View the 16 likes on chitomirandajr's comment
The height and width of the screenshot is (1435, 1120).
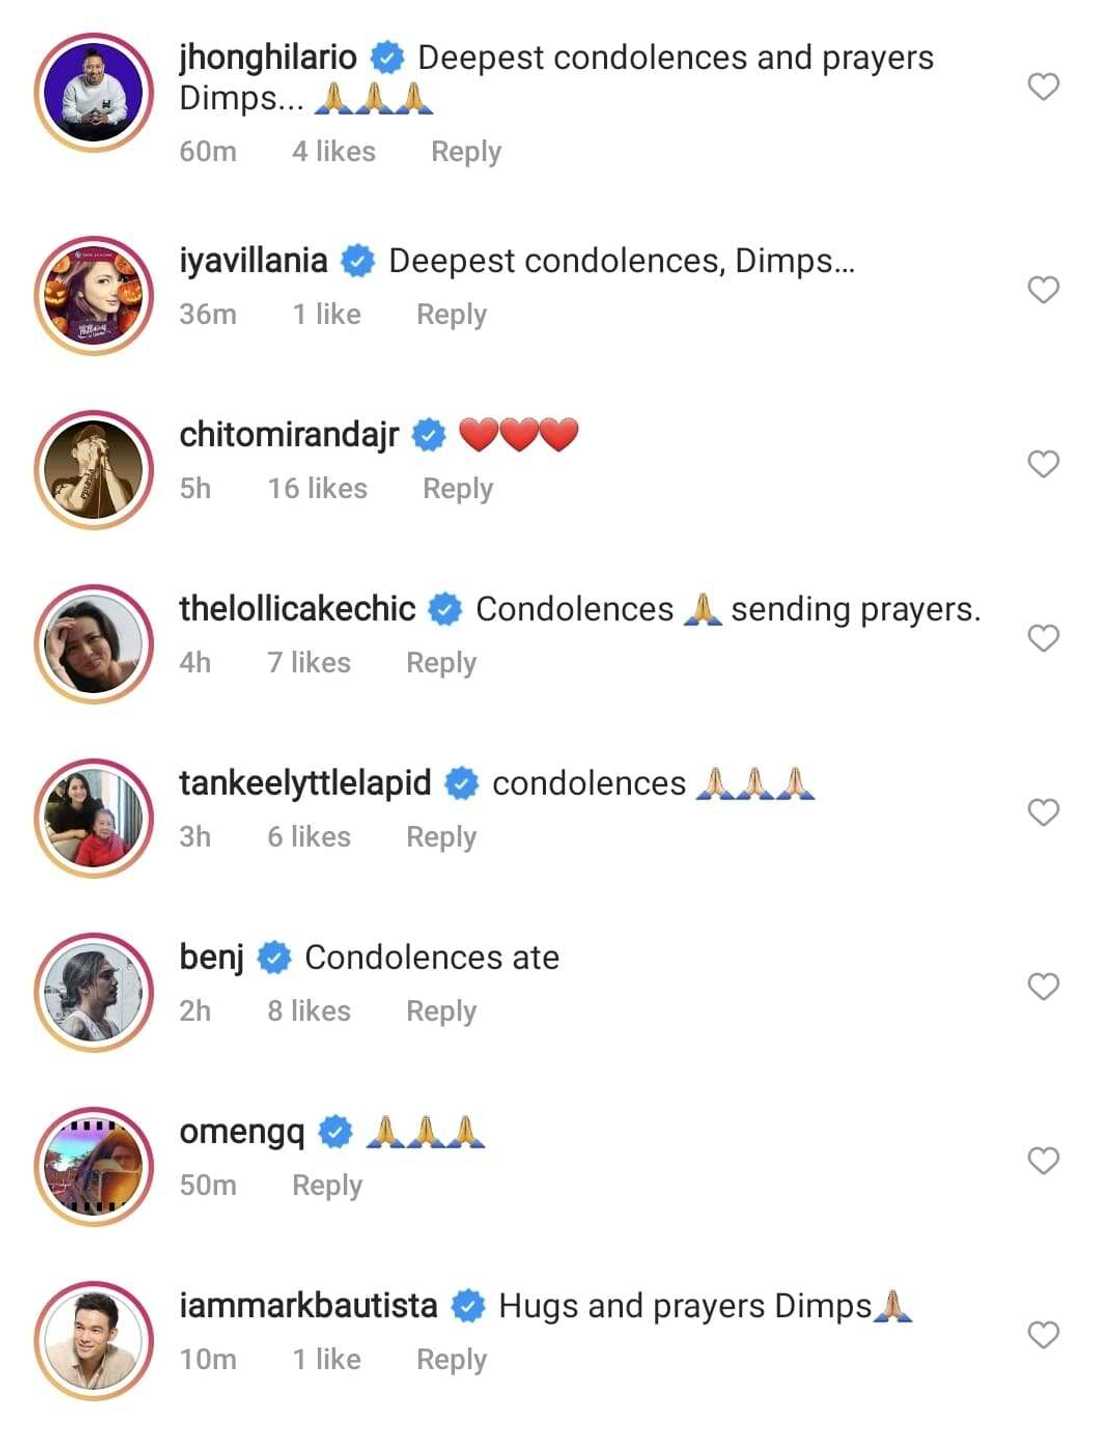pos(317,489)
